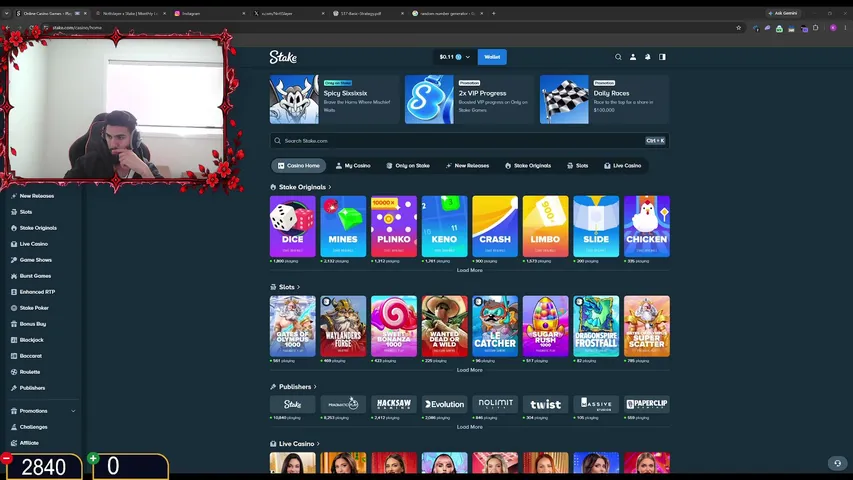Select the Only on Stake tab
Viewport: 853px width, 480px height.
[x=407, y=165]
